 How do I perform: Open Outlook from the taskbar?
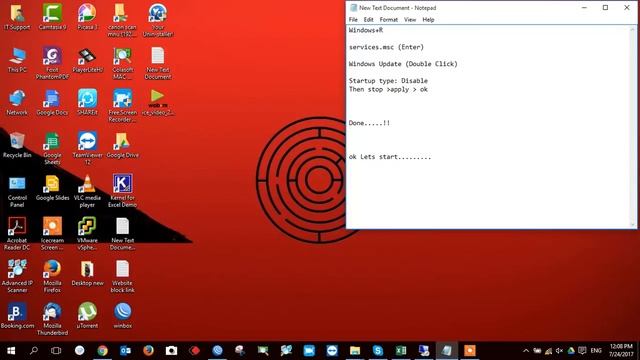click(125, 351)
